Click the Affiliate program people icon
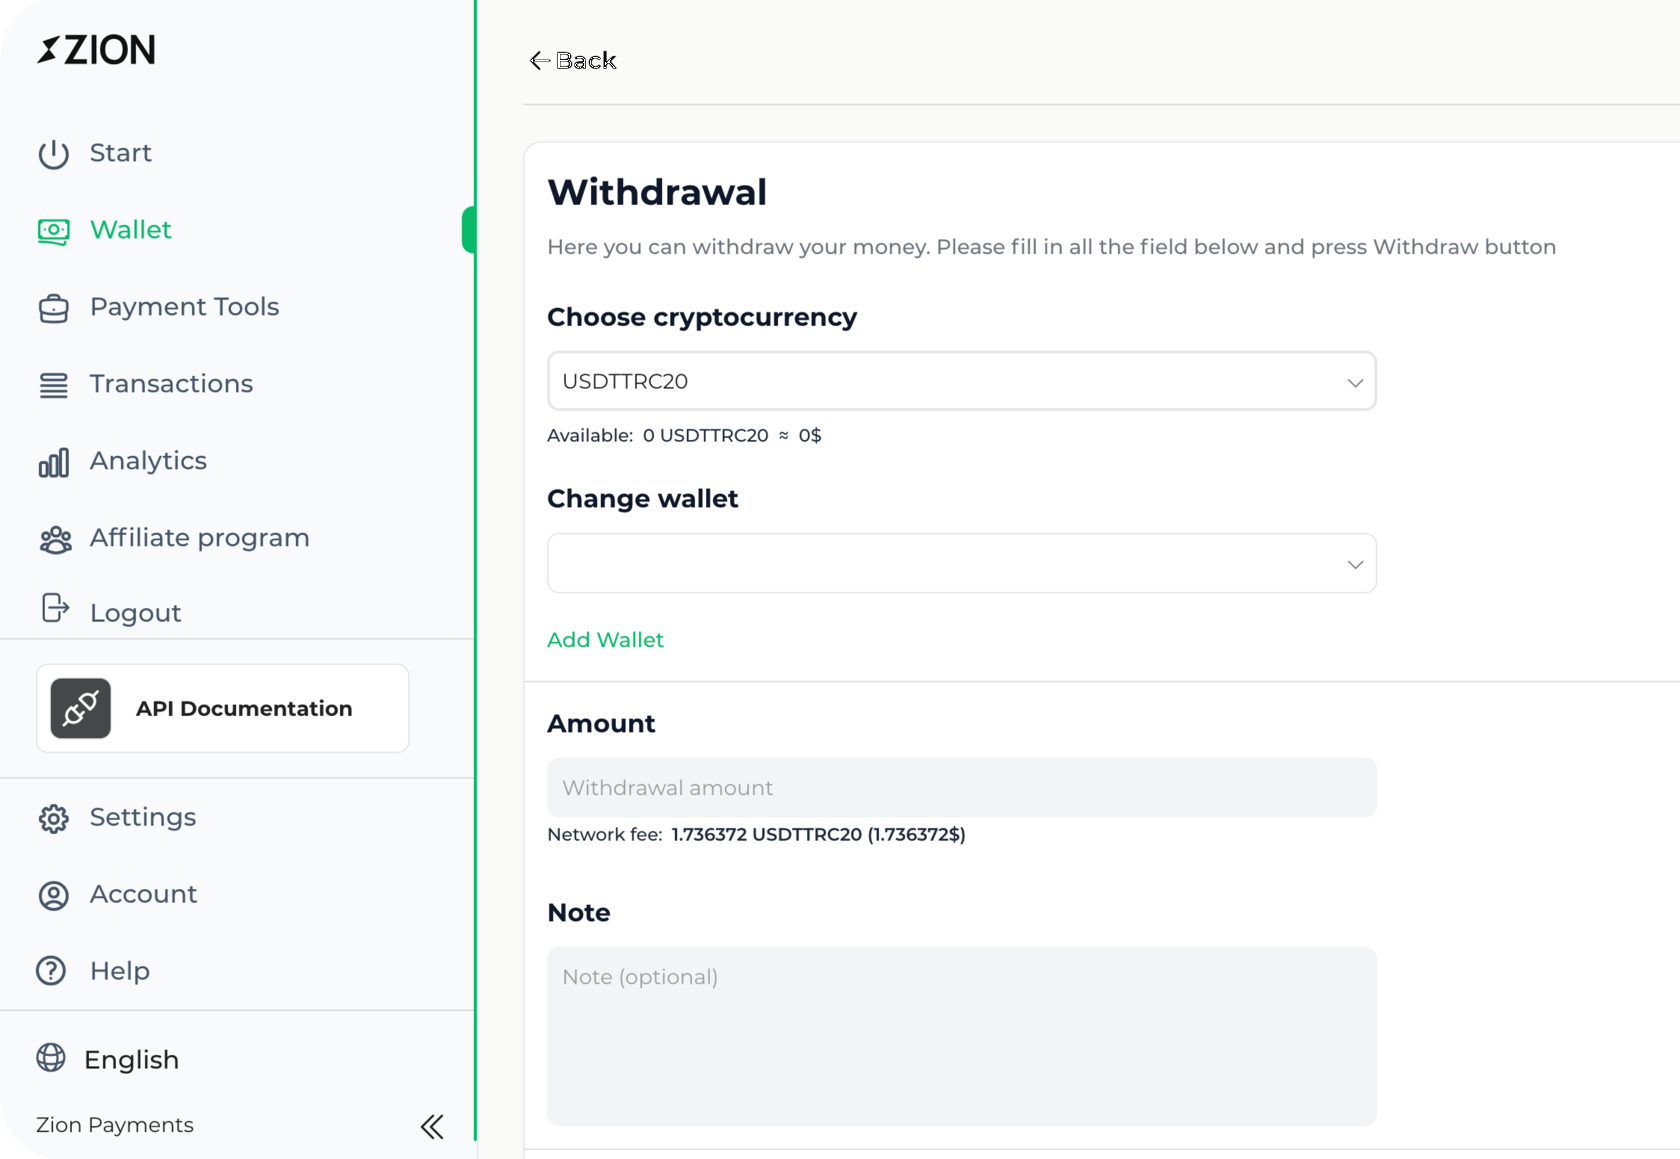Screen dimensions: 1680x1159 point(55,539)
